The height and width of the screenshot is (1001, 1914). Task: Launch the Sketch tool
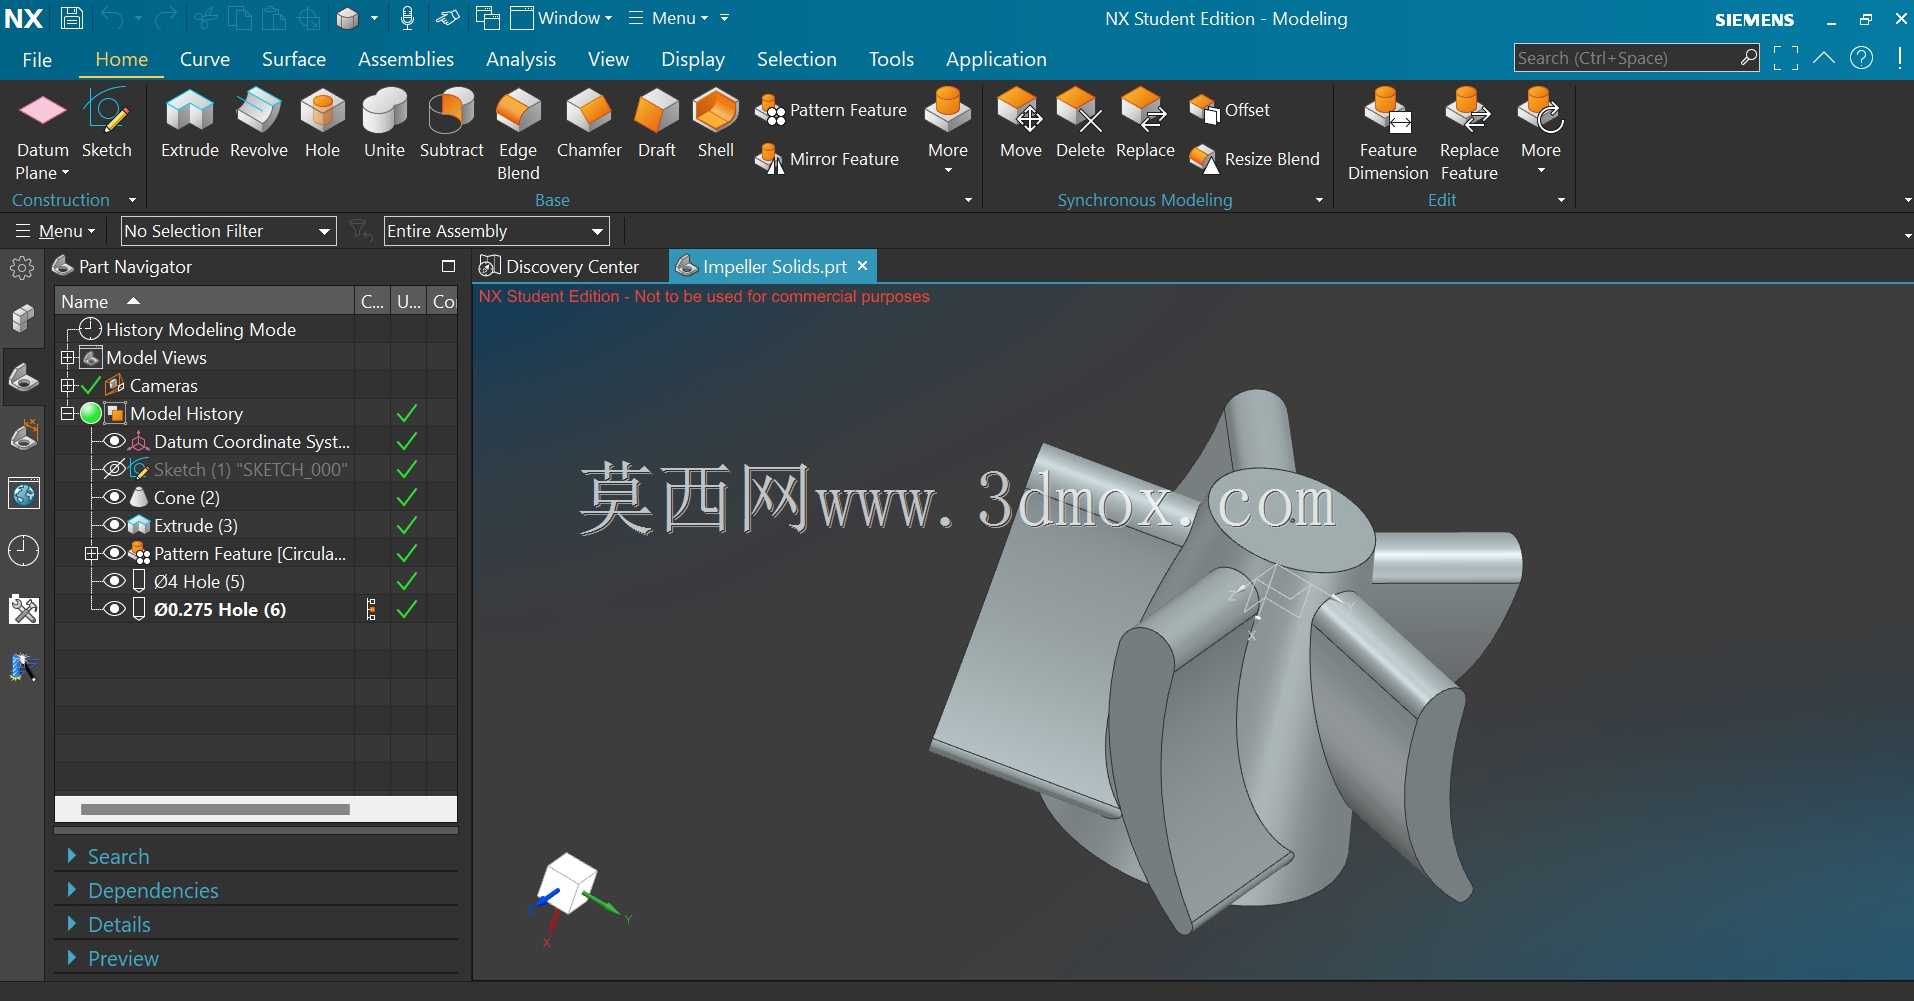[x=106, y=124]
